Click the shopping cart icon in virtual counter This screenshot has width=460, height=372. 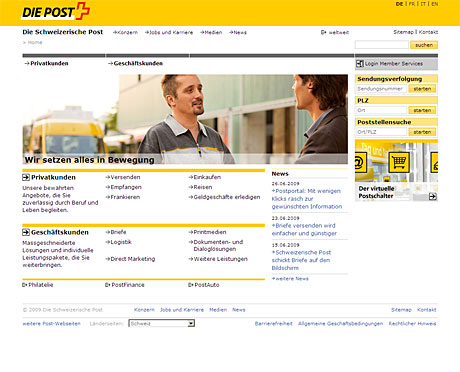click(399, 162)
